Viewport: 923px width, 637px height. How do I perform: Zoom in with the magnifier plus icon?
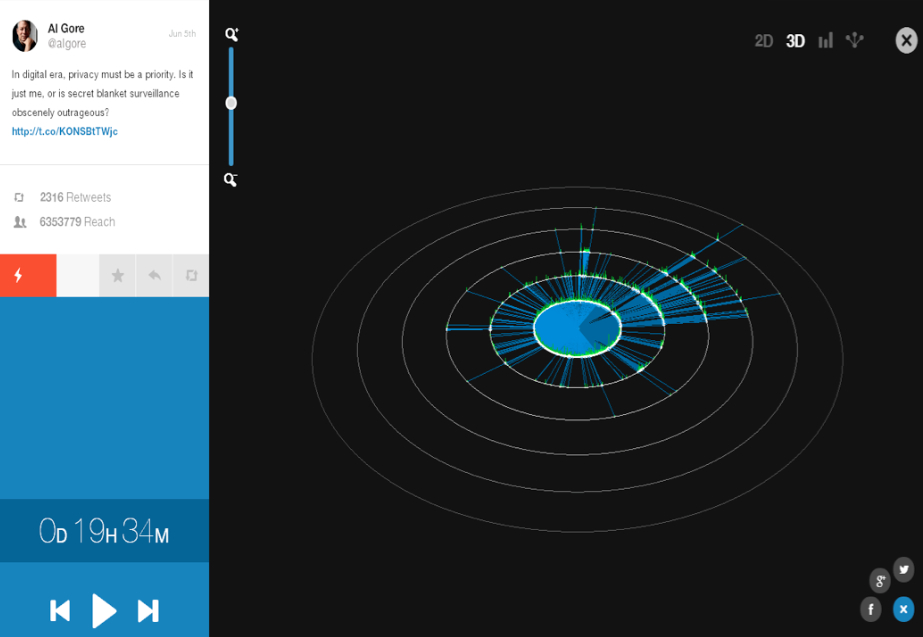[x=231, y=35]
